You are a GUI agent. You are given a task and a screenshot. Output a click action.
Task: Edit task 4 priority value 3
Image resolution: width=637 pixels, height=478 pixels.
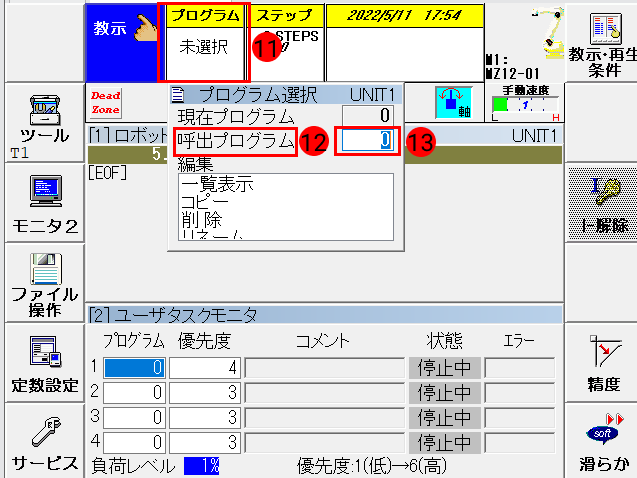[204, 442]
